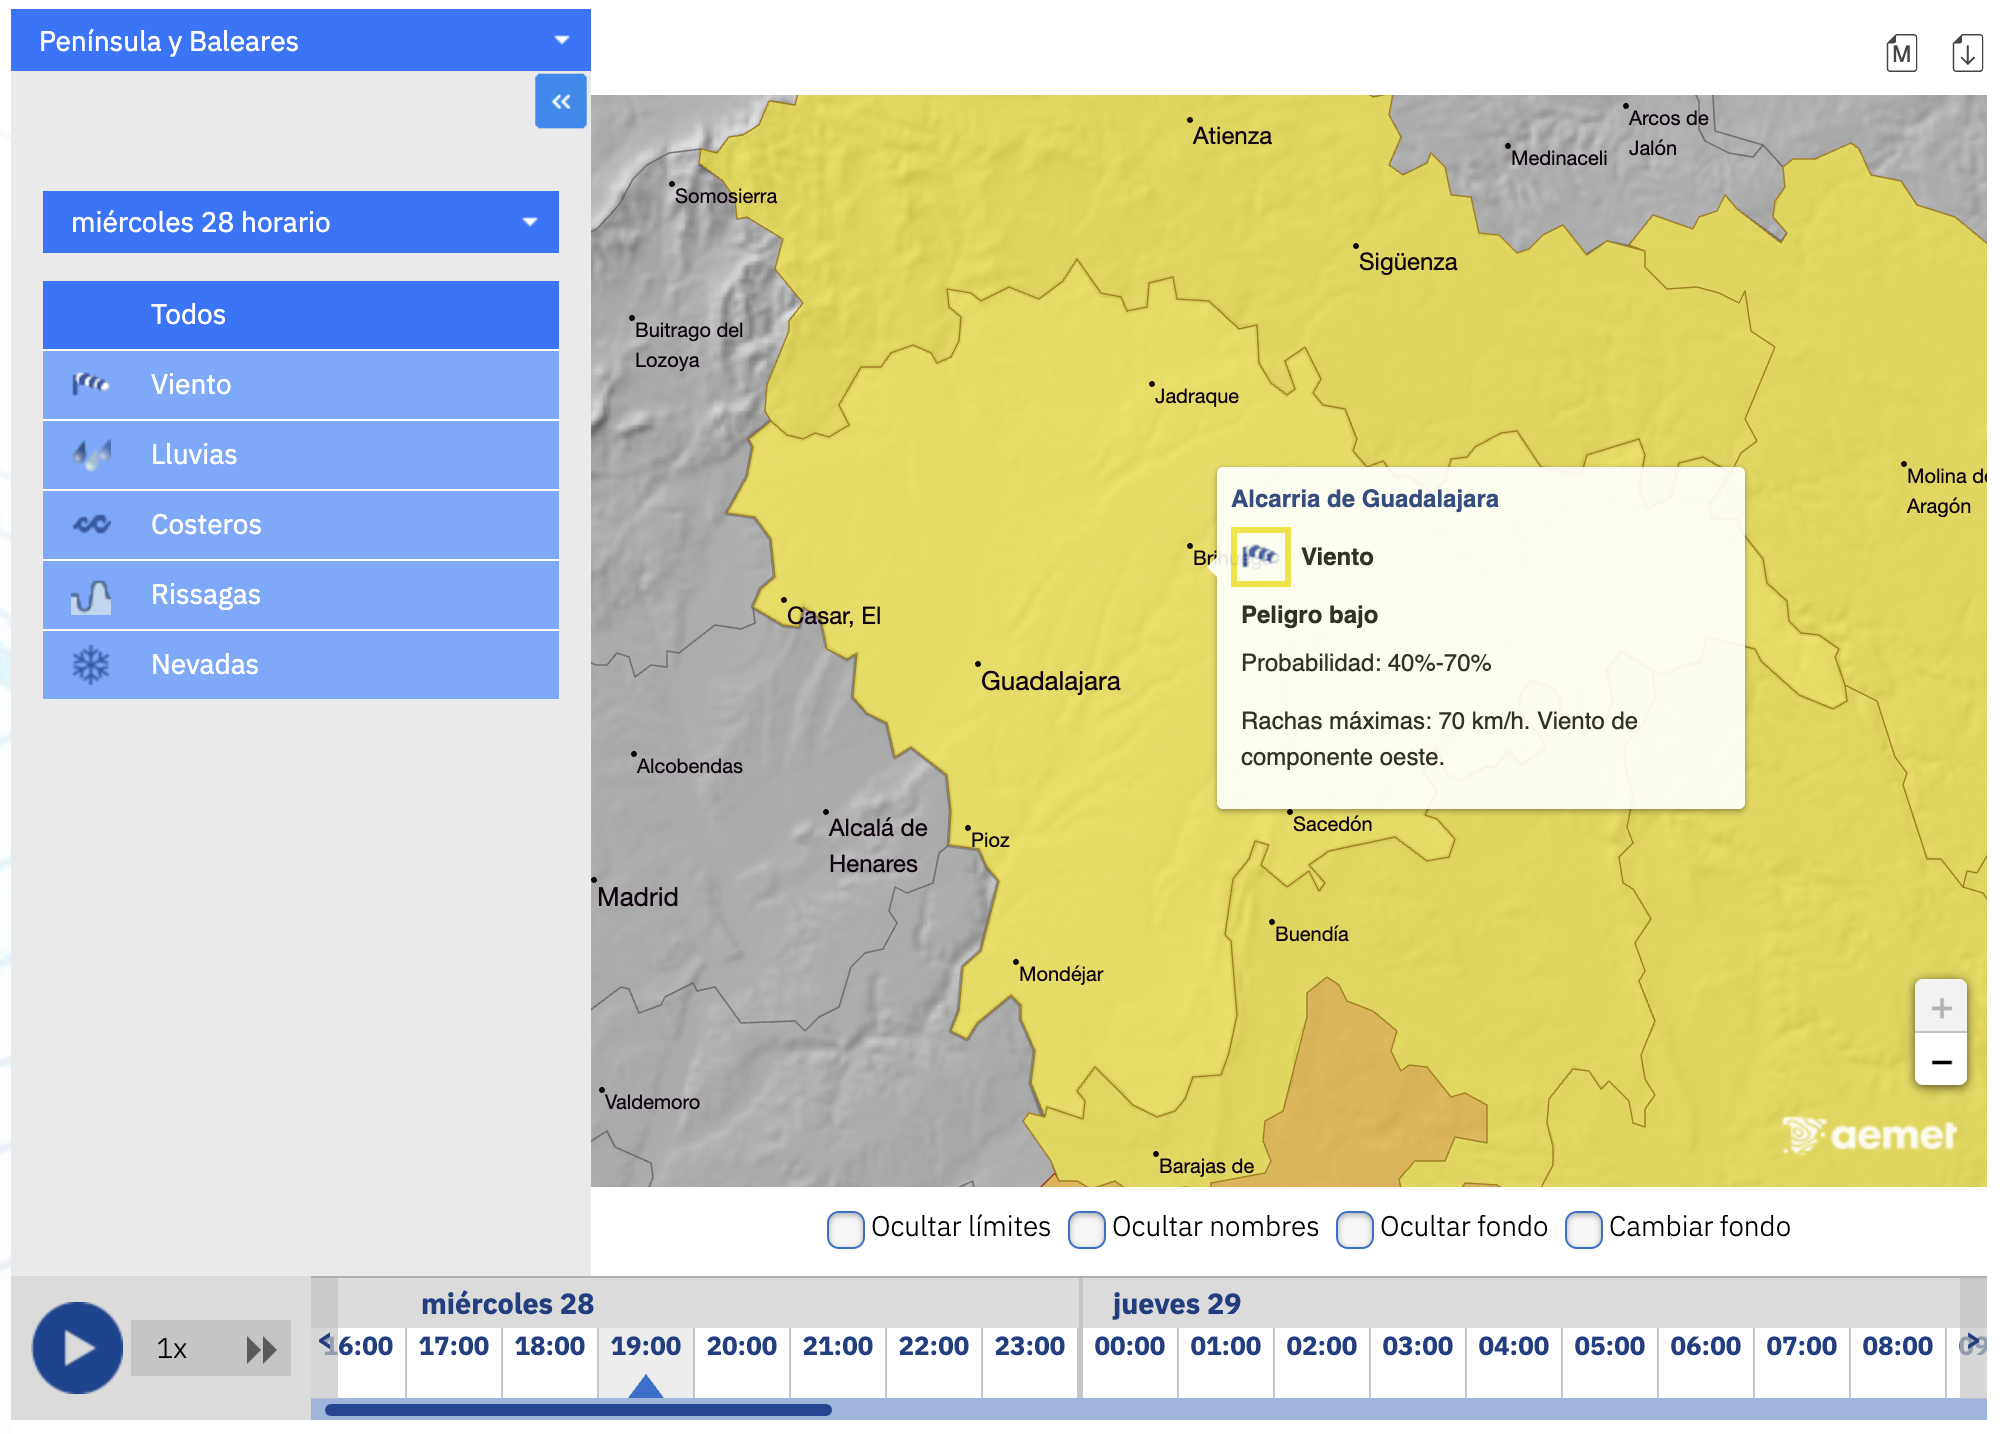This screenshot has width=2010, height=1434.
Task: Click the M document icon
Action: pyautogui.click(x=1901, y=53)
